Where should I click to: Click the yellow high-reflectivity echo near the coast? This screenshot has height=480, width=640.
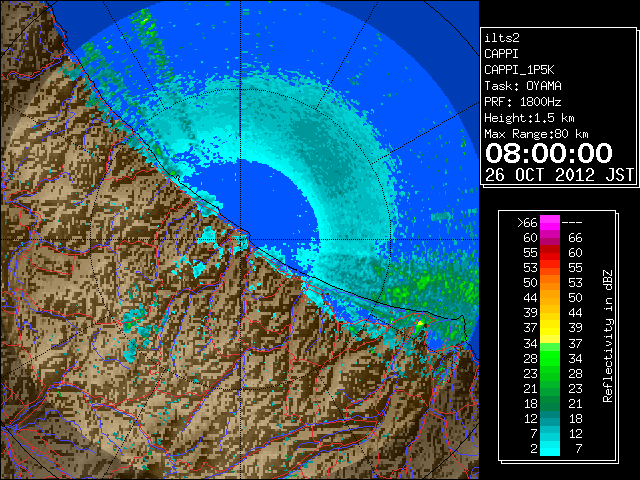(420, 323)
